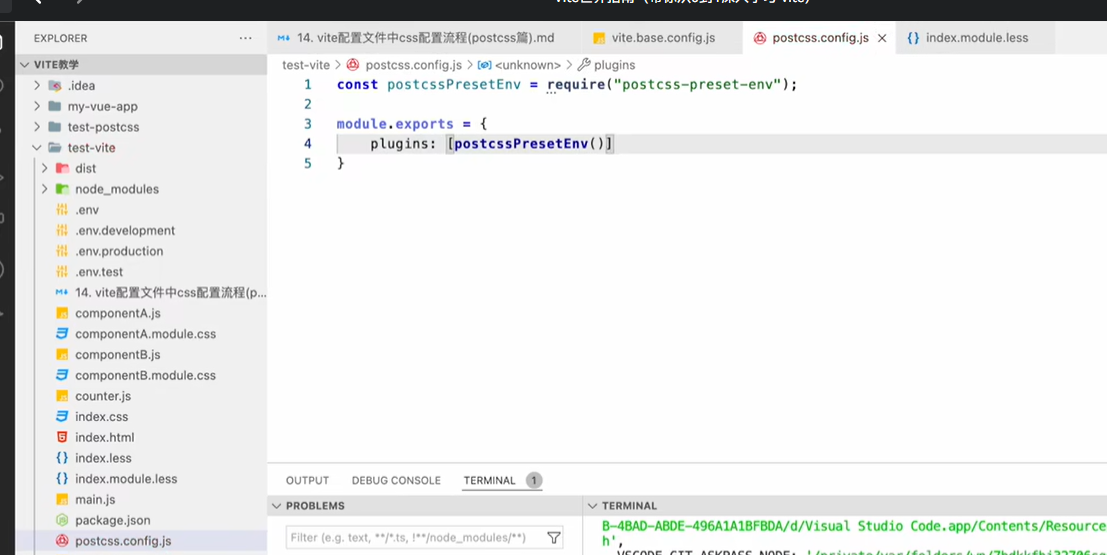Click the plugins breadcrumb segment
Screen dimensions: 1107x555
[x=614, y=65]
